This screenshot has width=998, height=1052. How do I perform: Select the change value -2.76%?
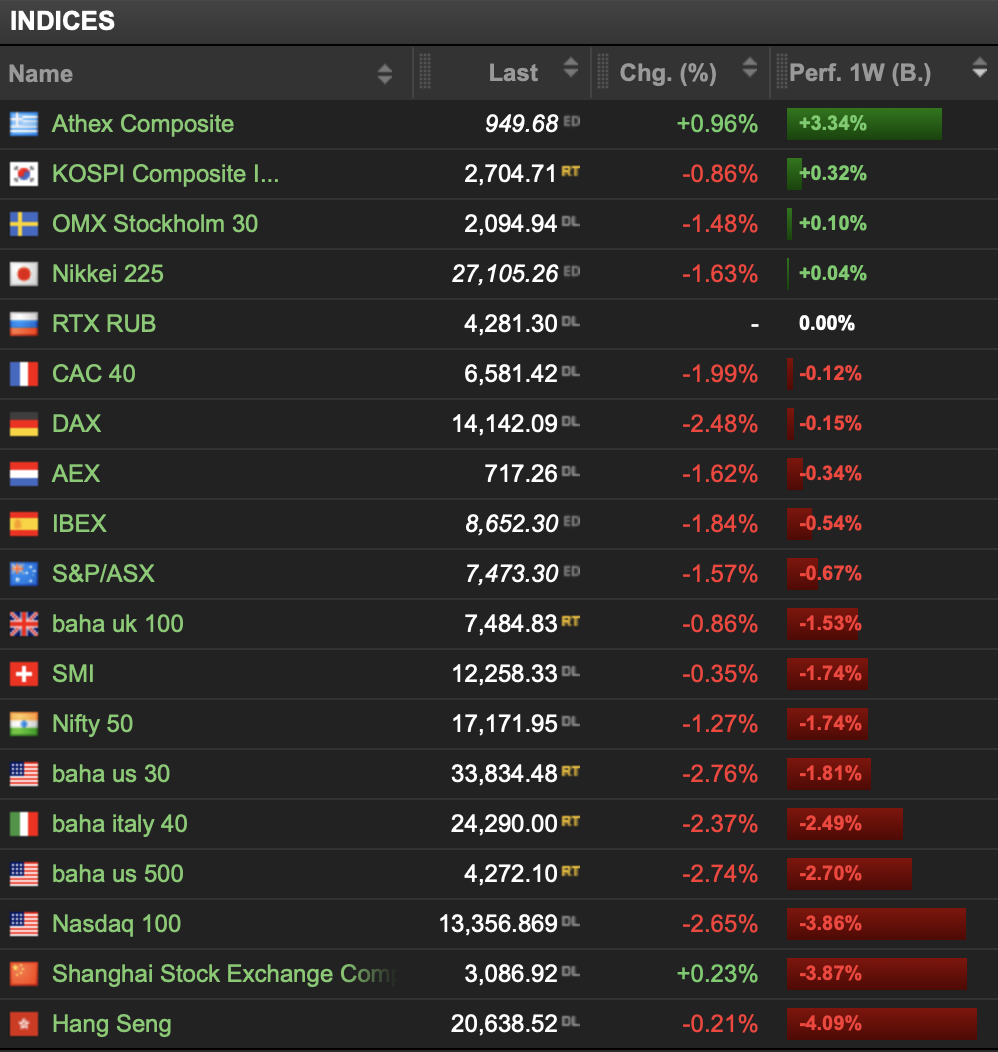720,774
